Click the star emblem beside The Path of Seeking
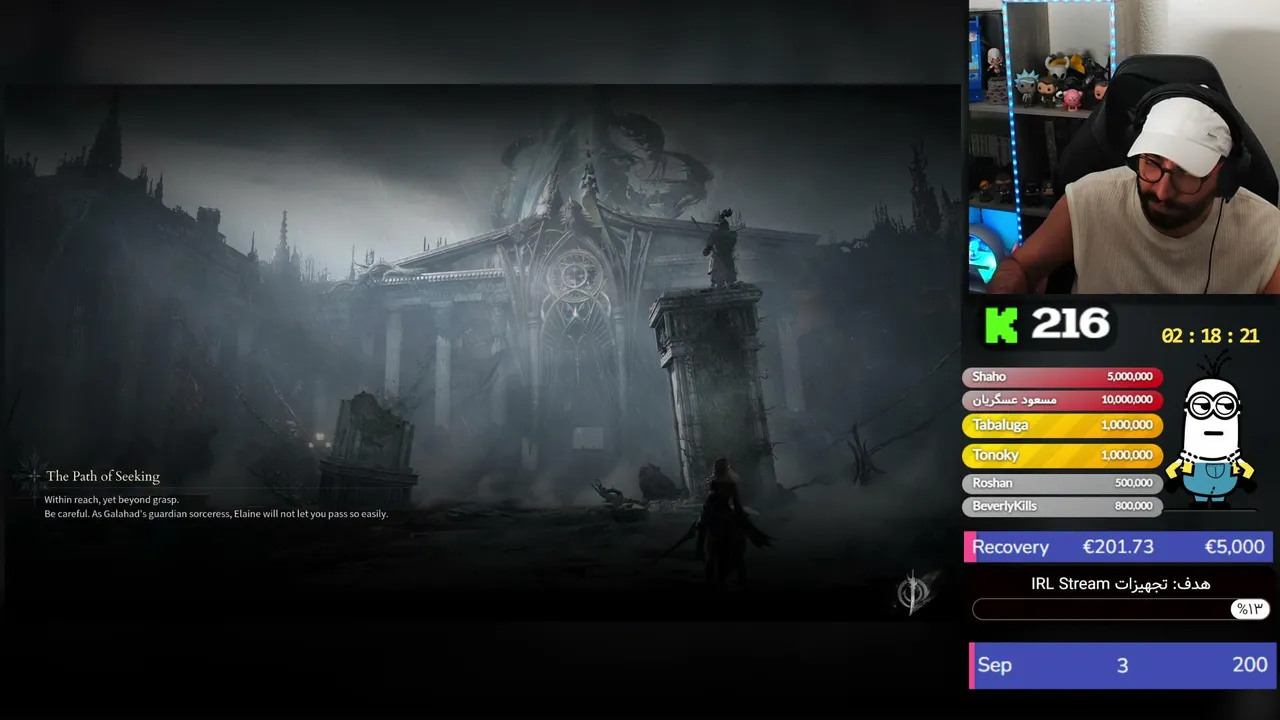 coord(32,476)
